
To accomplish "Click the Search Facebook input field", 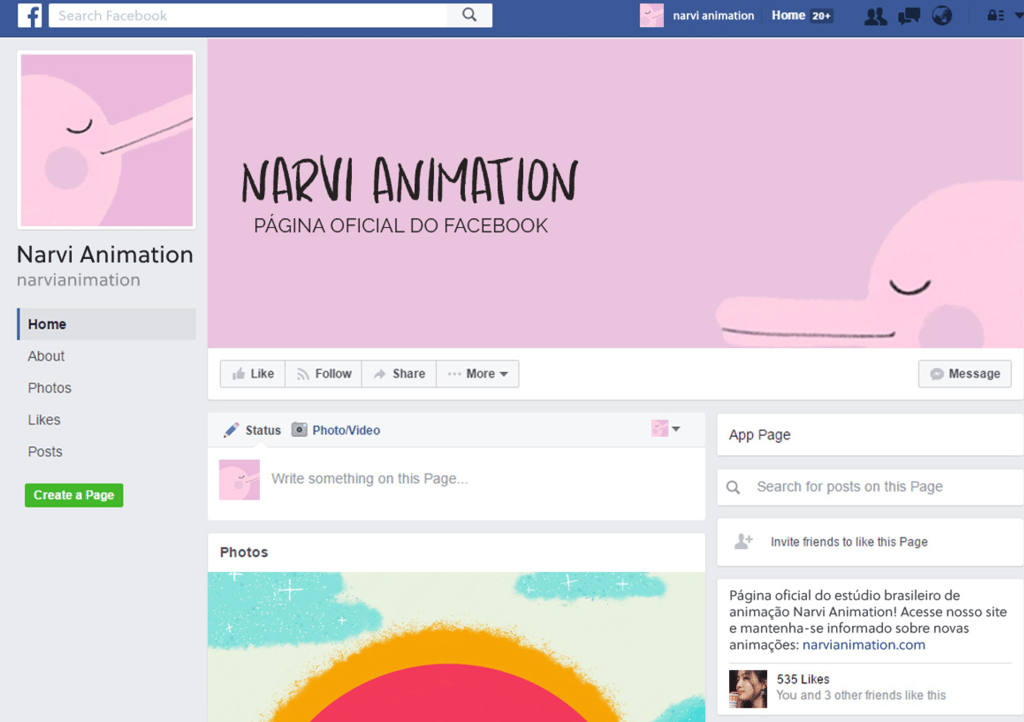I will coord(248,16).
